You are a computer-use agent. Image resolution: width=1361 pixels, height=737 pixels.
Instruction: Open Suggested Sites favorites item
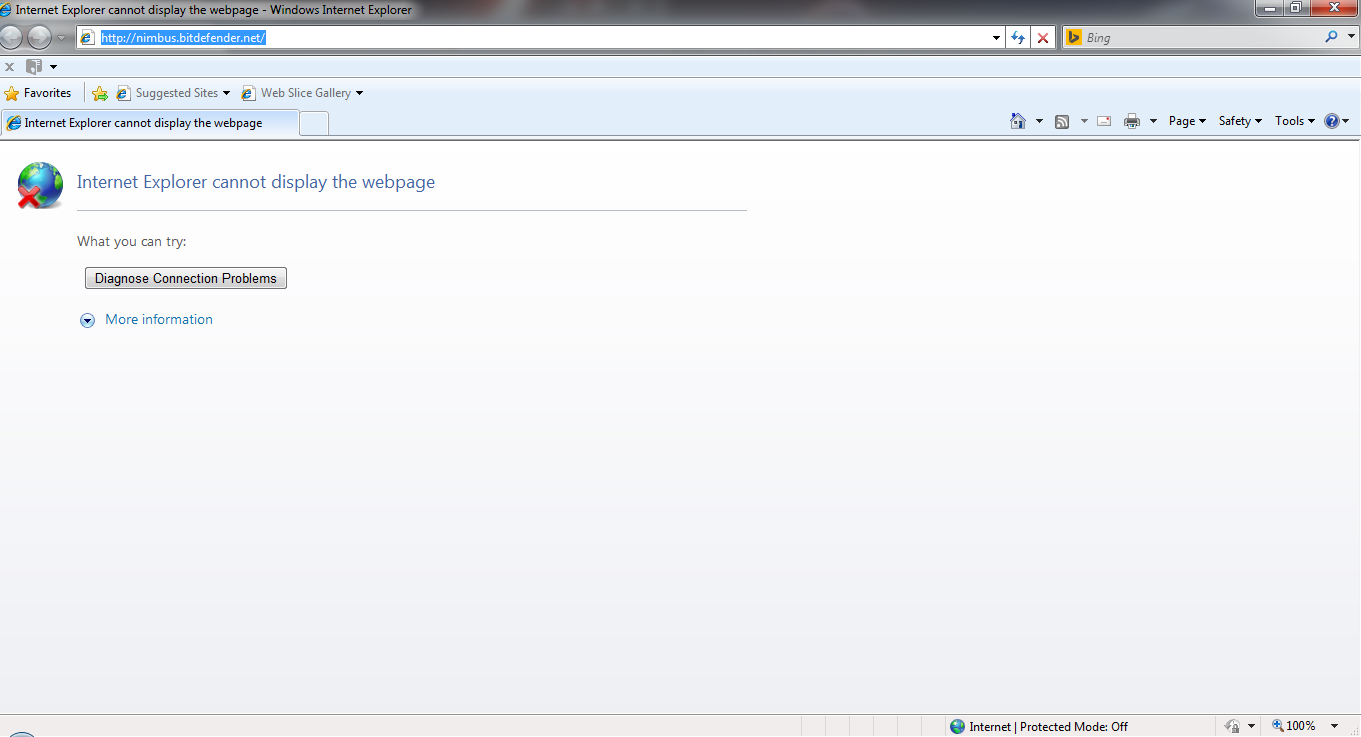pos(173,93)
